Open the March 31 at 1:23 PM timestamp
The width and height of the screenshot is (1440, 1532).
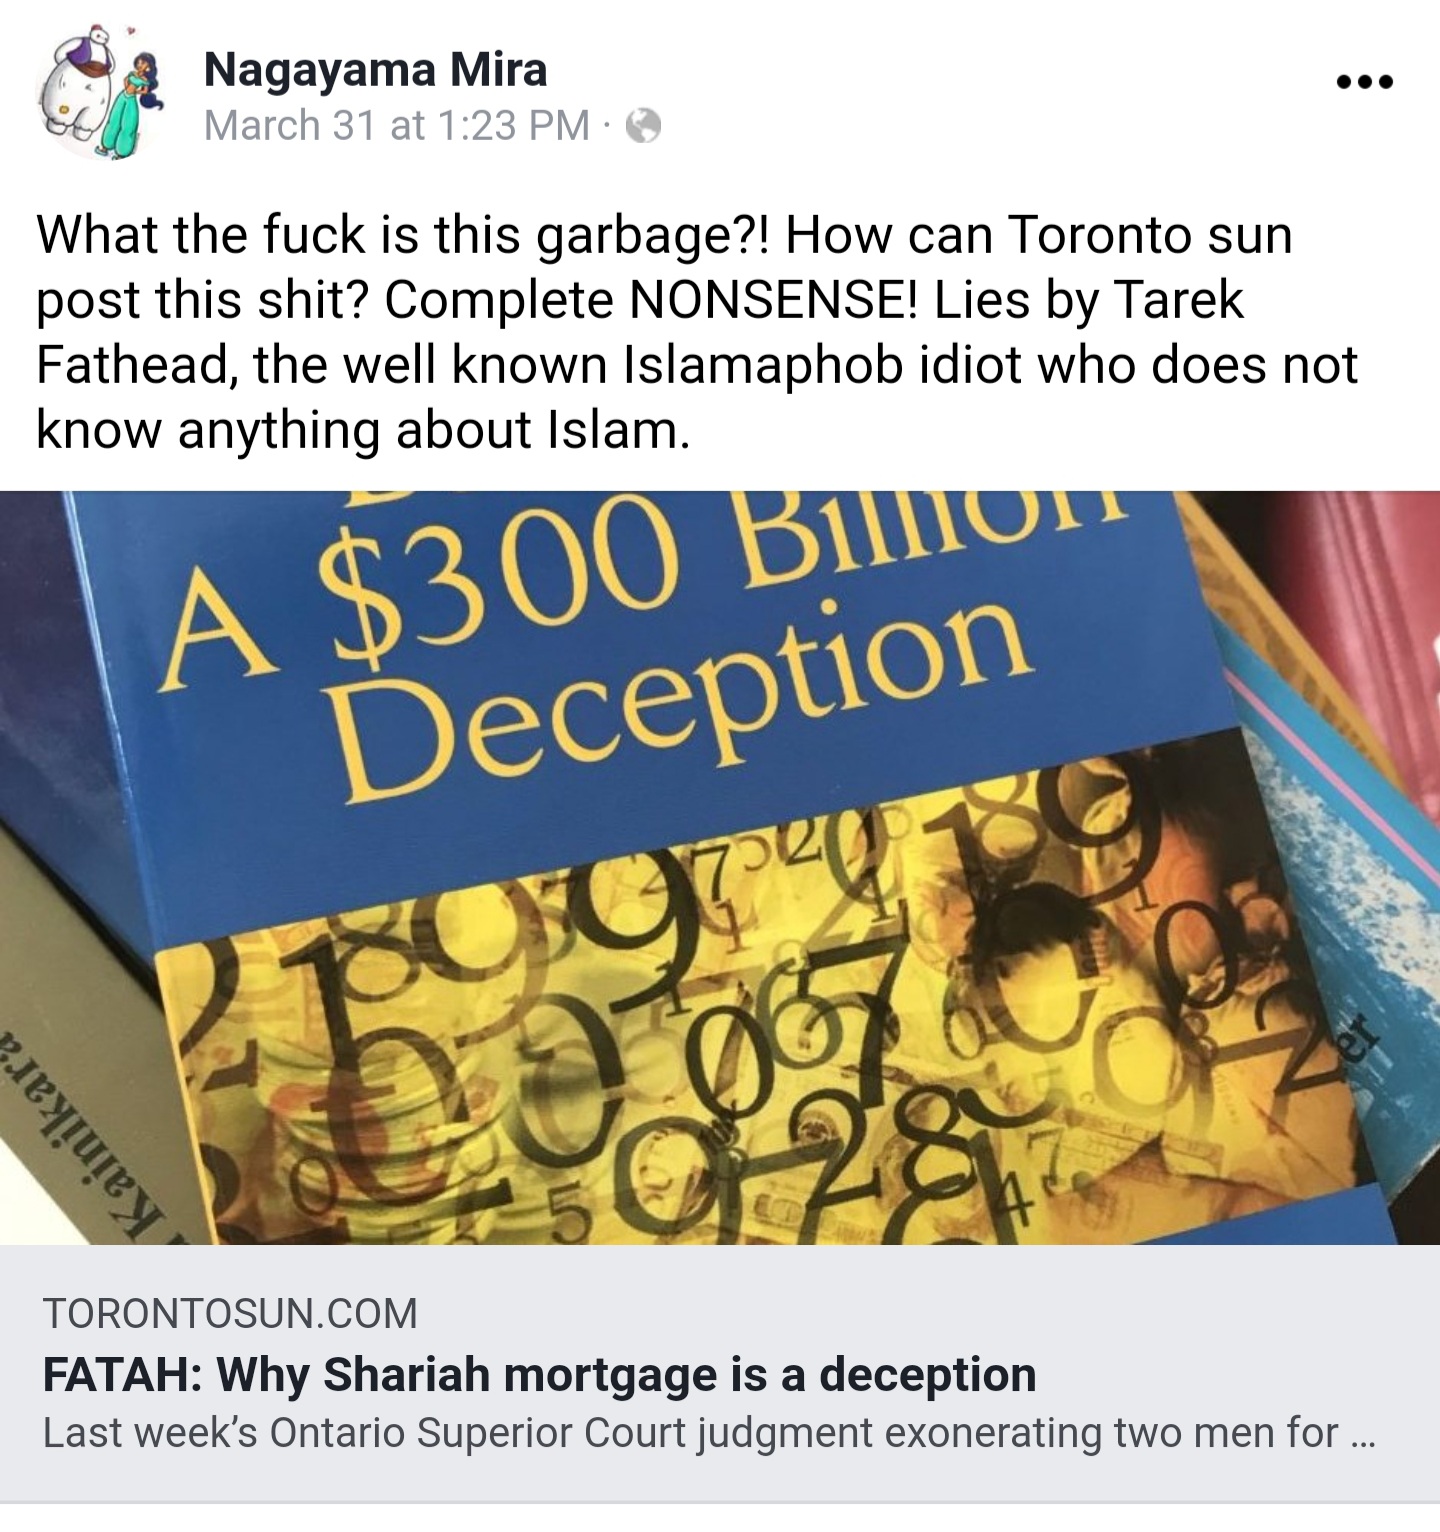tap(396, 126)
